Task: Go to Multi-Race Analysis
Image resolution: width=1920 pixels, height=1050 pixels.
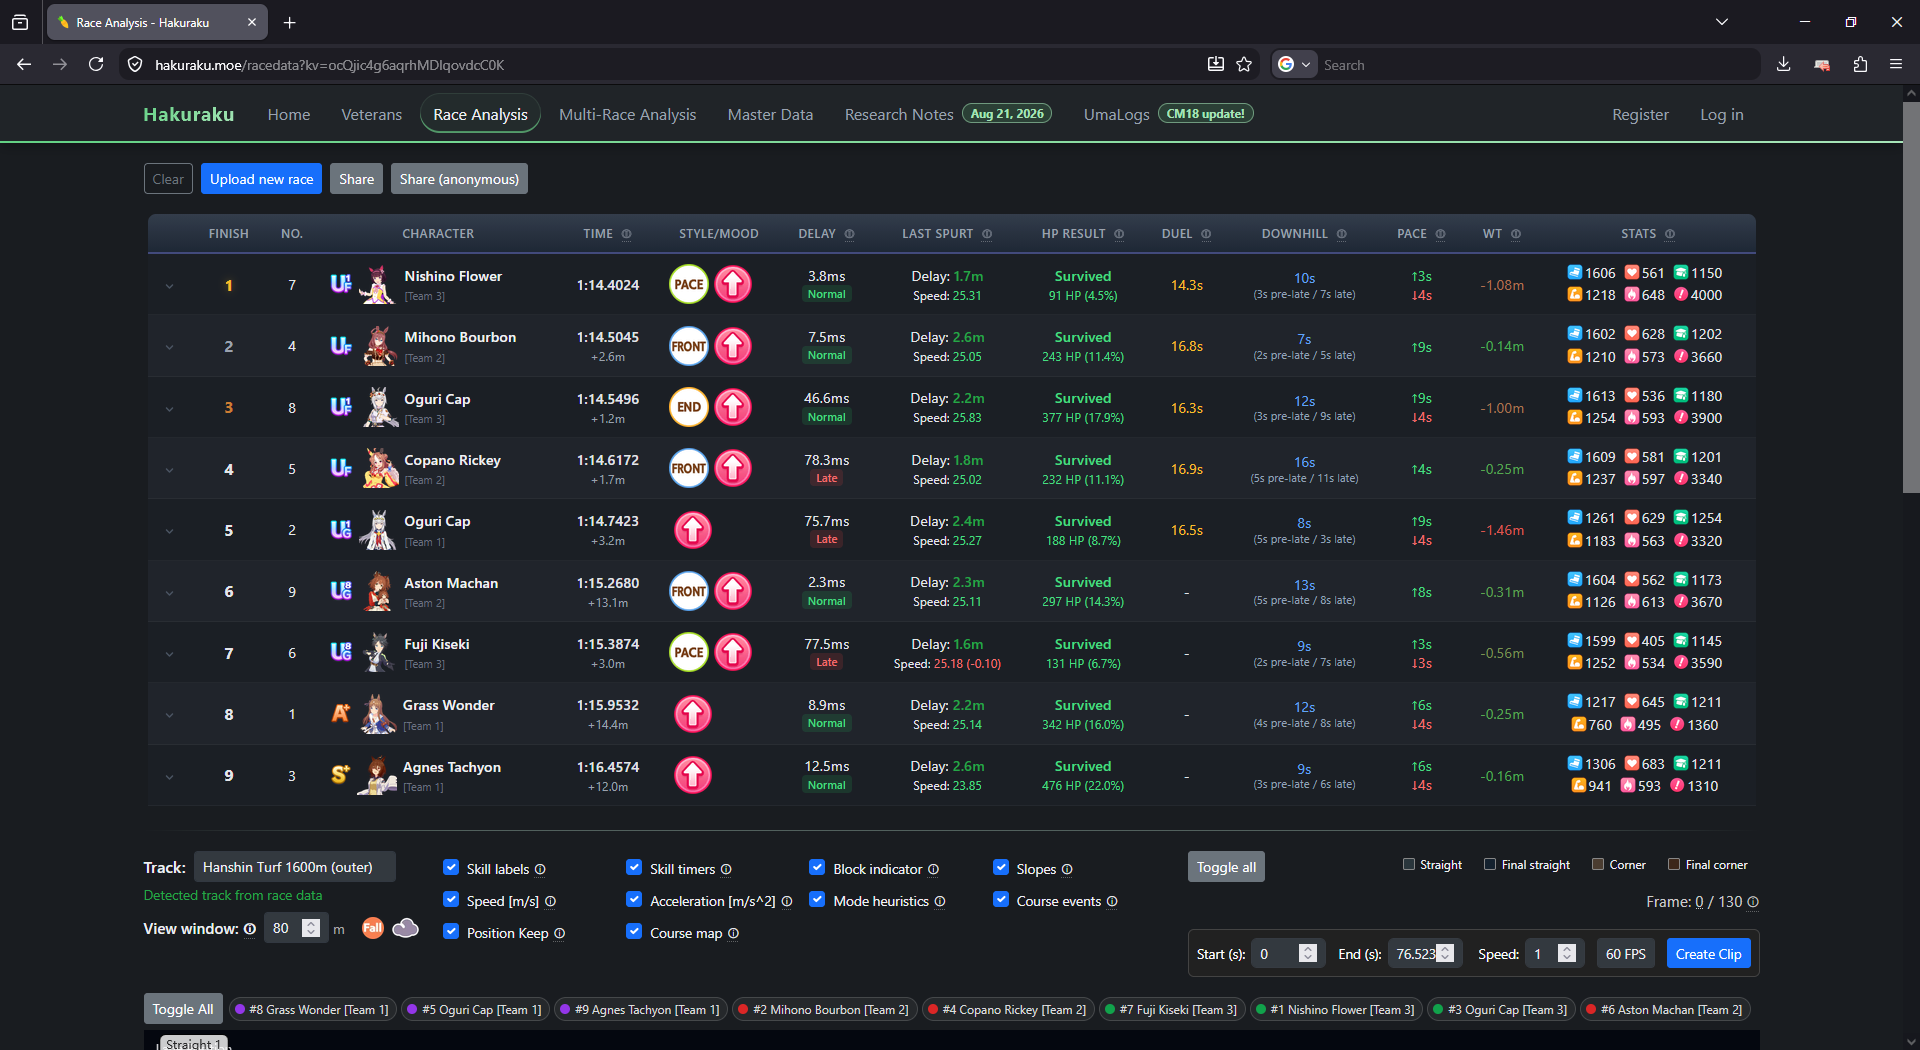Action: click(627, 114)
